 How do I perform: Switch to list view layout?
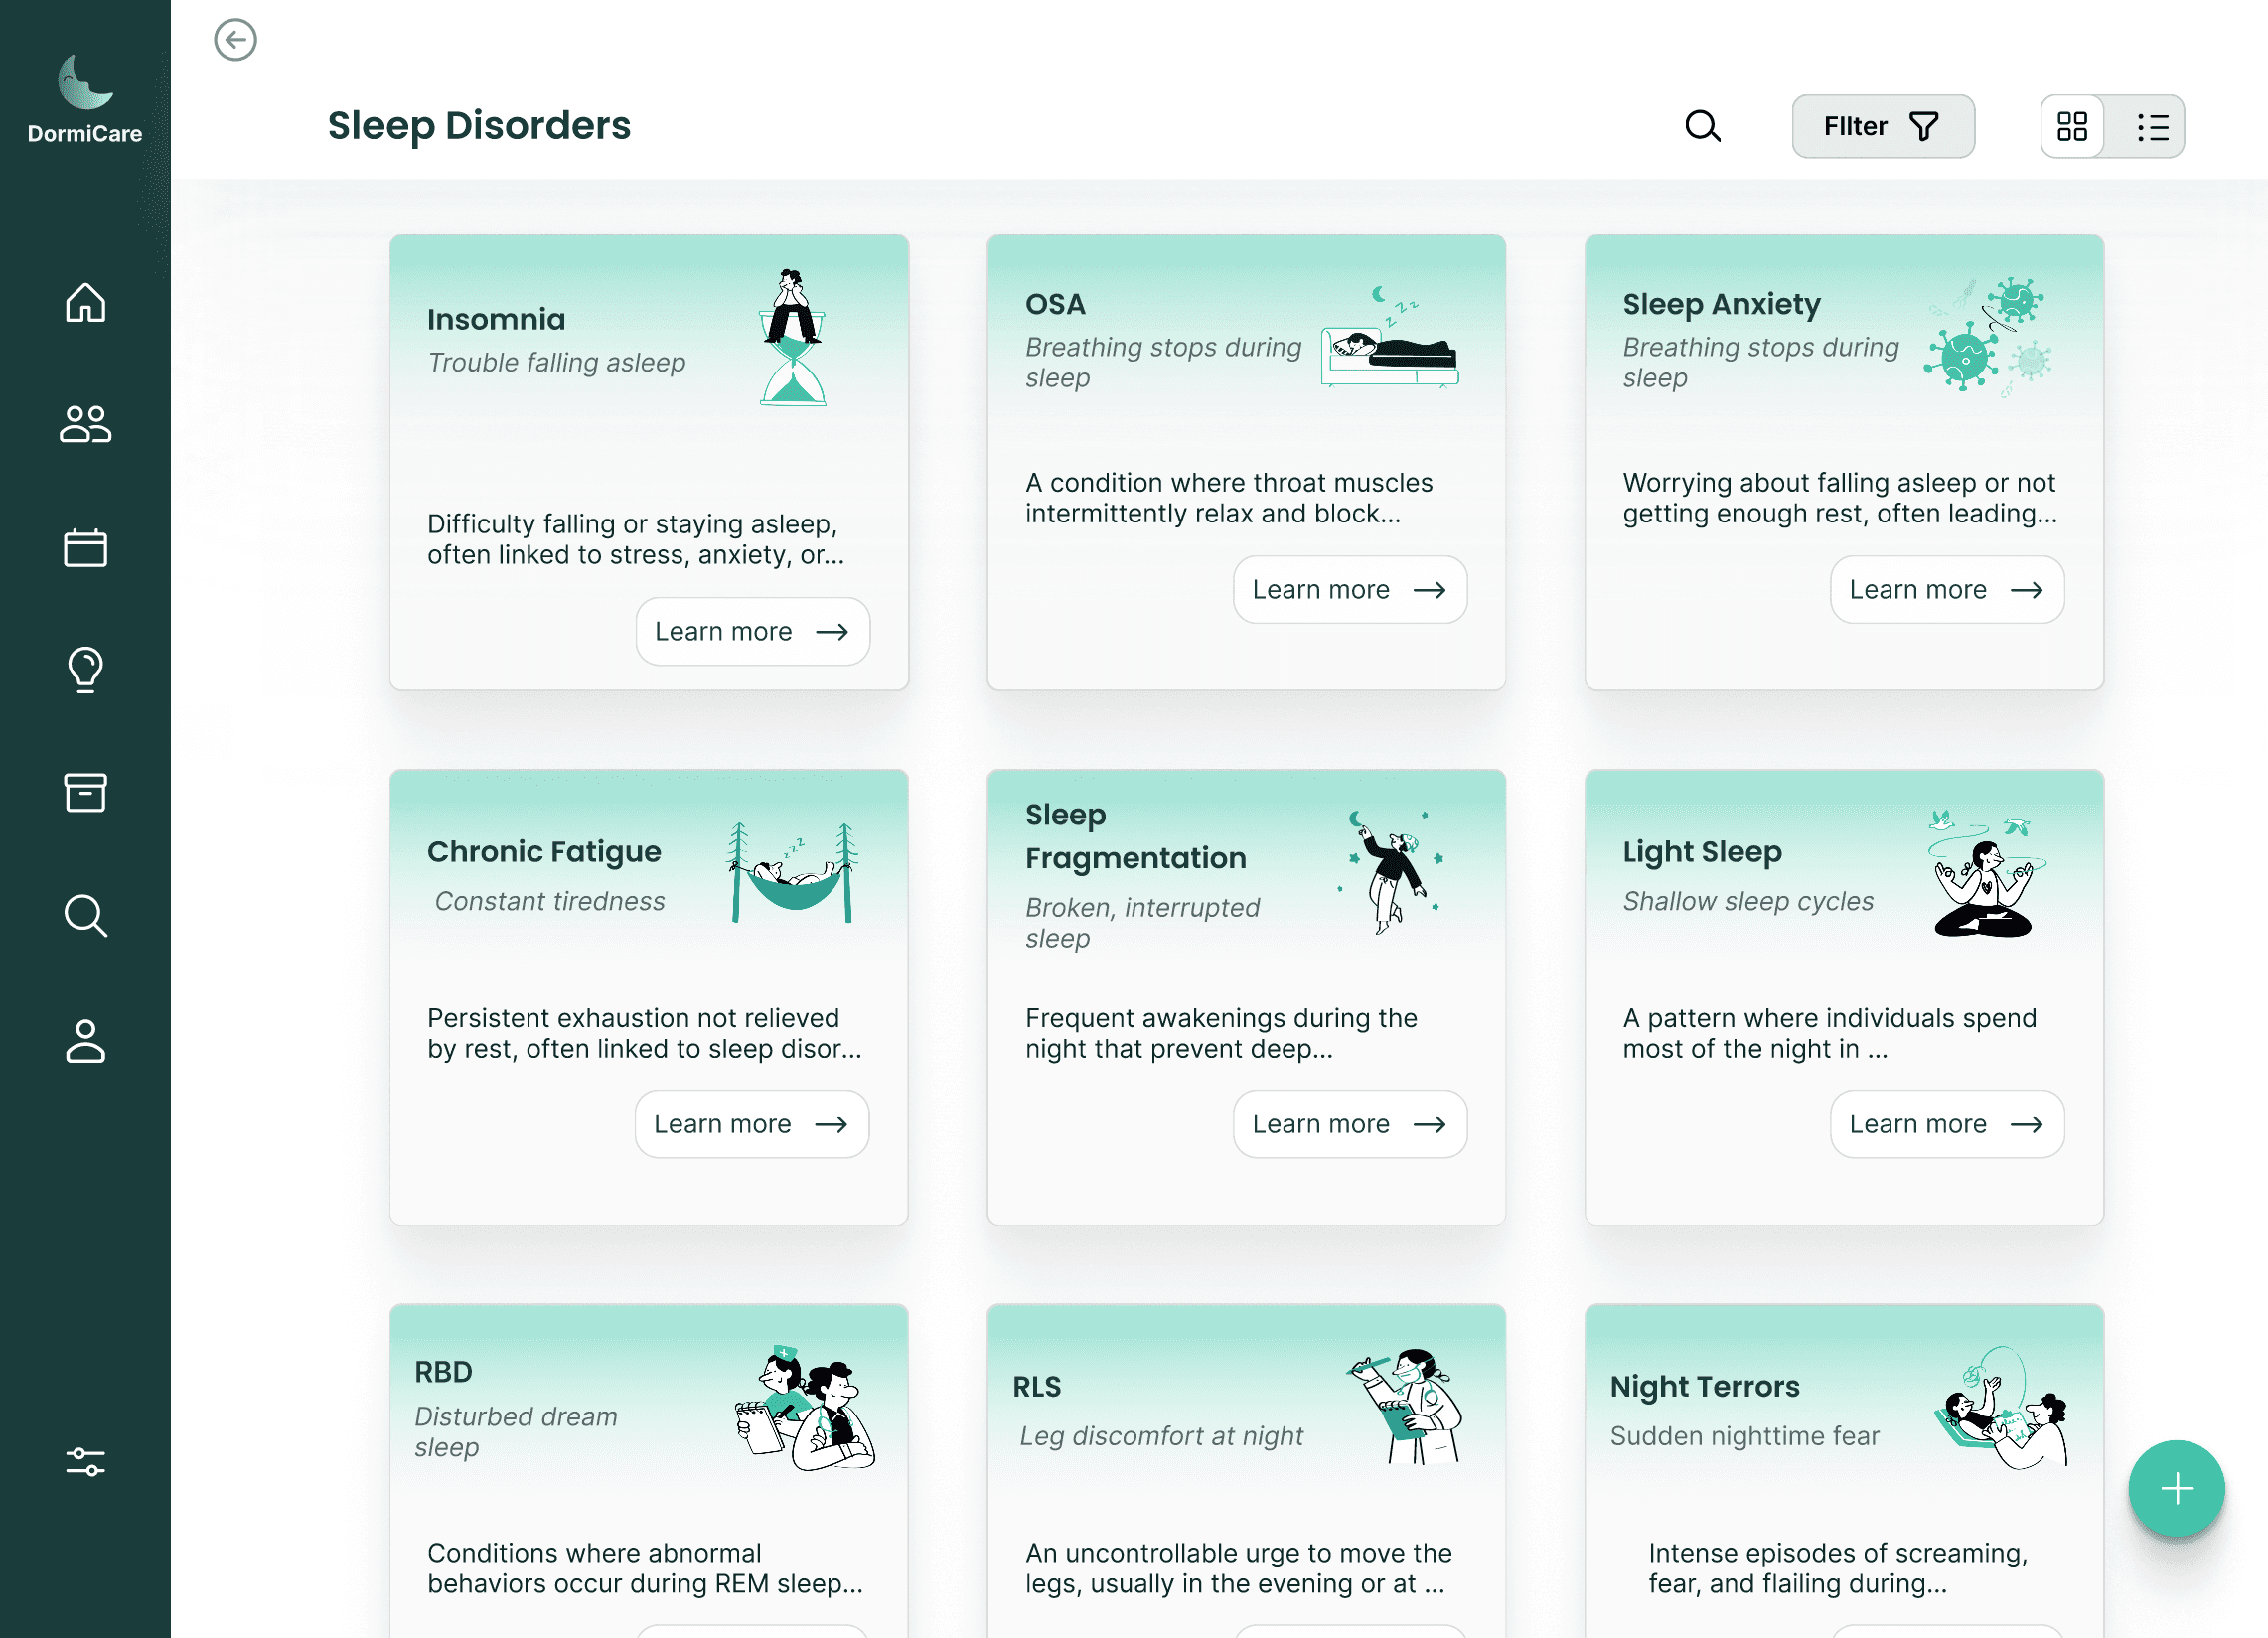pyautogui.click(x=2151, y=126)
